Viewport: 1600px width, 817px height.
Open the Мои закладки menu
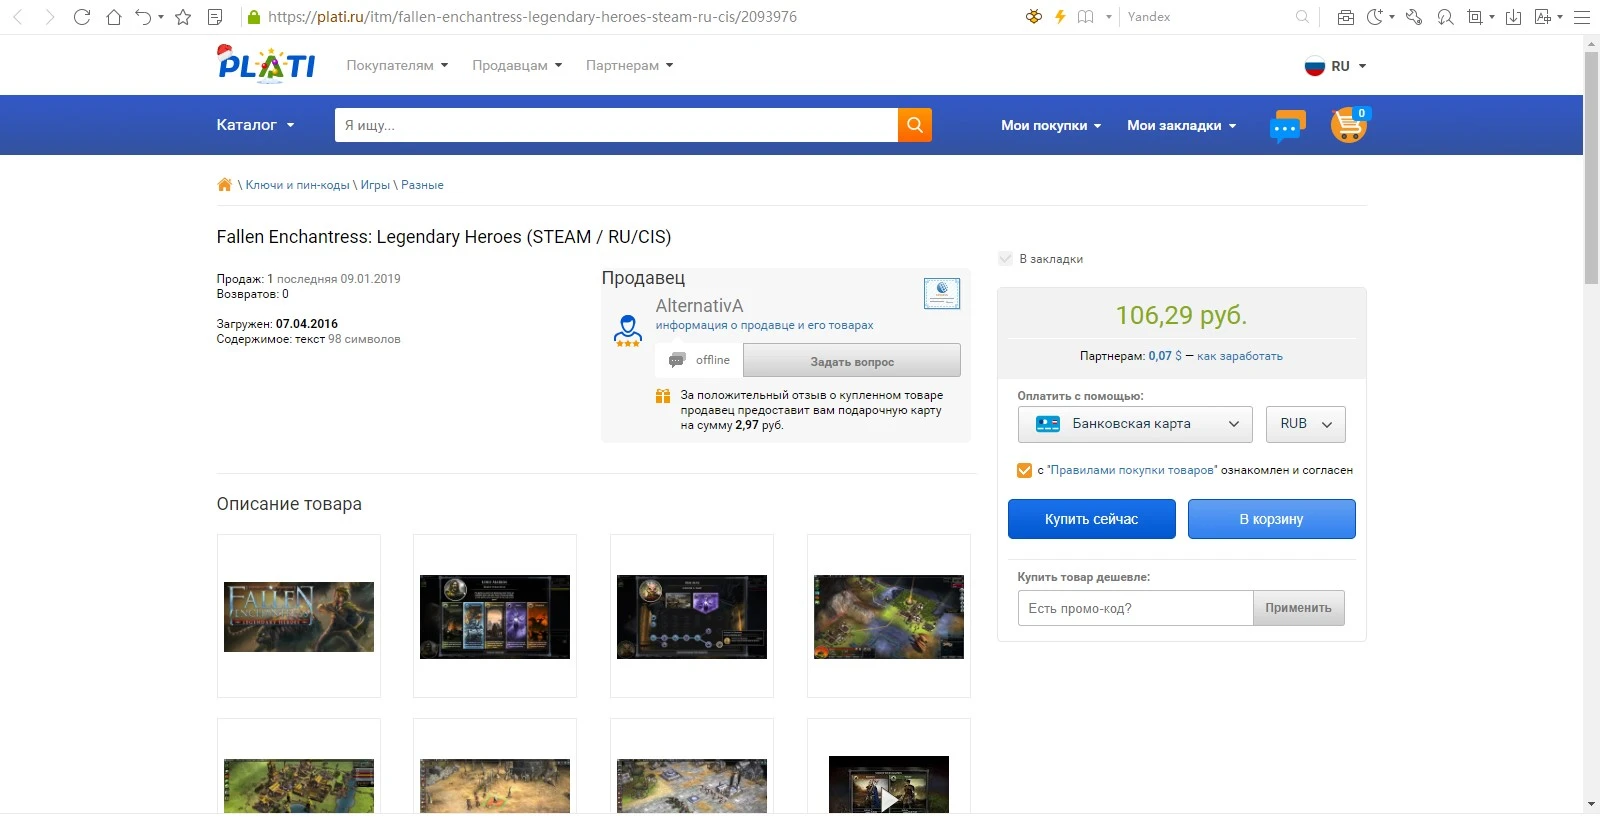(1182, 125)
